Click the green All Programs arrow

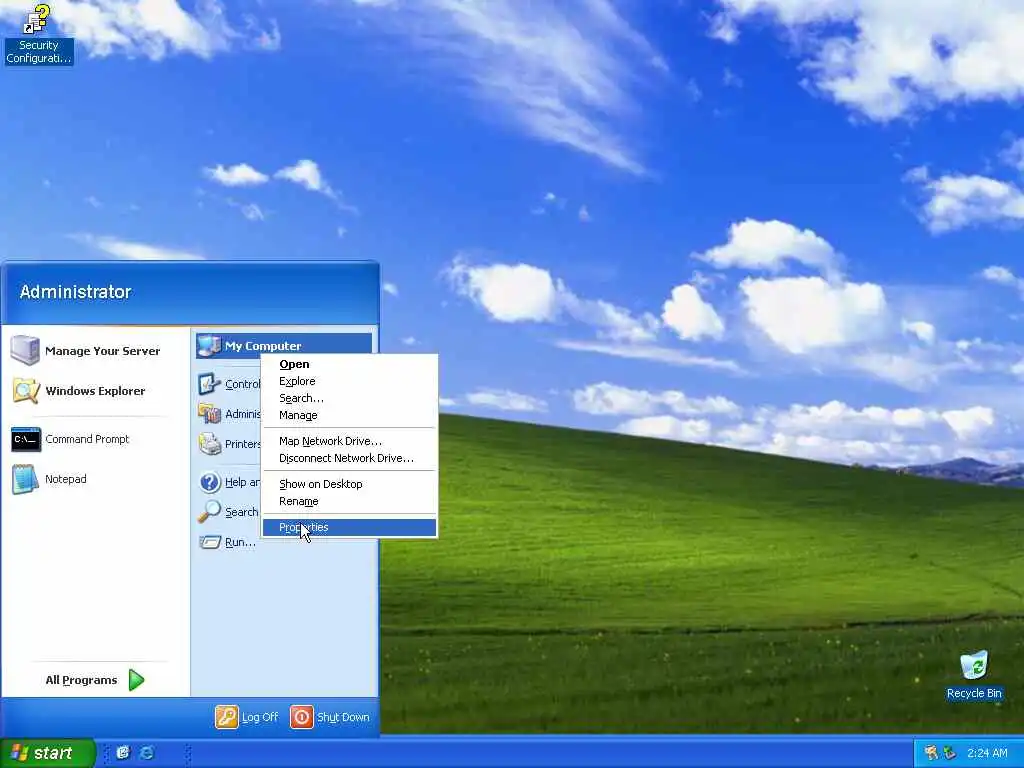pyautogui.click(x=136, y=680)
